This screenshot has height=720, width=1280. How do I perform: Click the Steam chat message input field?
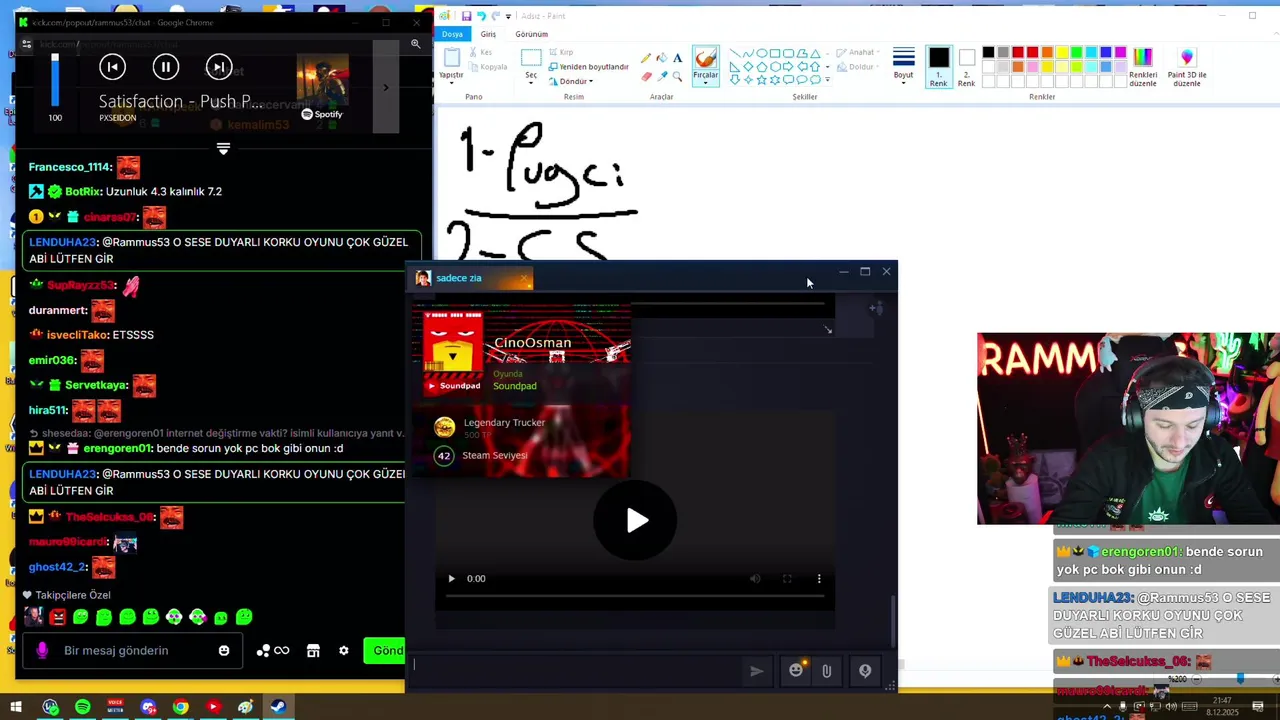tap(575, 671)
